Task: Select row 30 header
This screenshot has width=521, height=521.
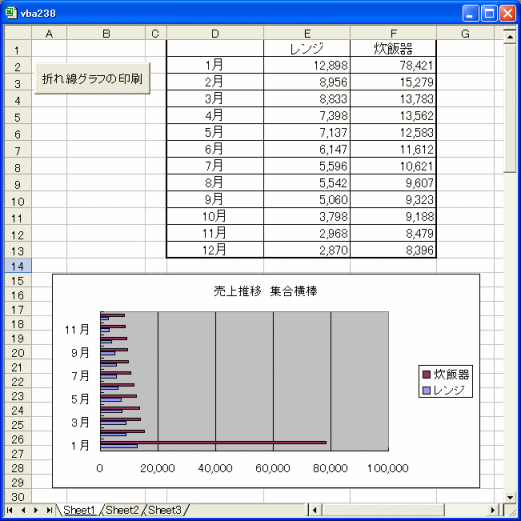Action: click(18, 496)
